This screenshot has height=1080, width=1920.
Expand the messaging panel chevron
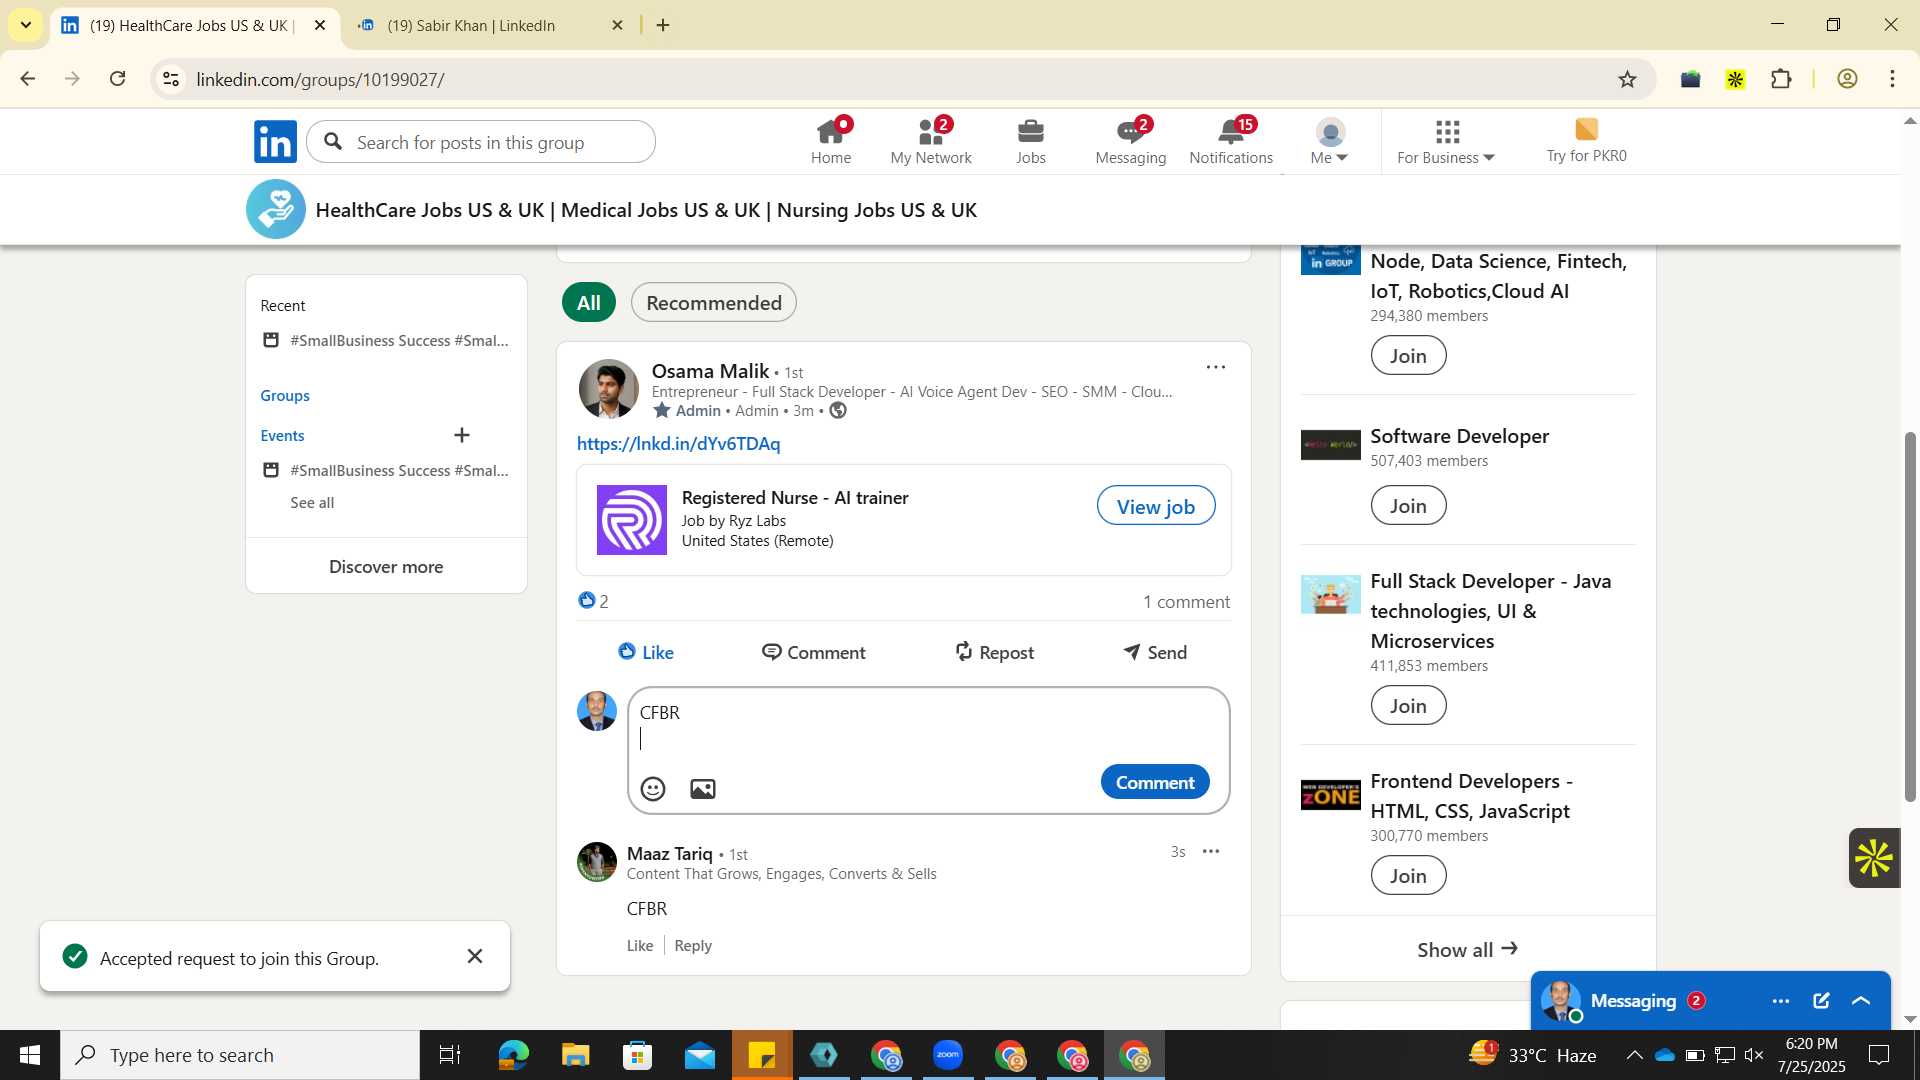pos(1861,1001)
